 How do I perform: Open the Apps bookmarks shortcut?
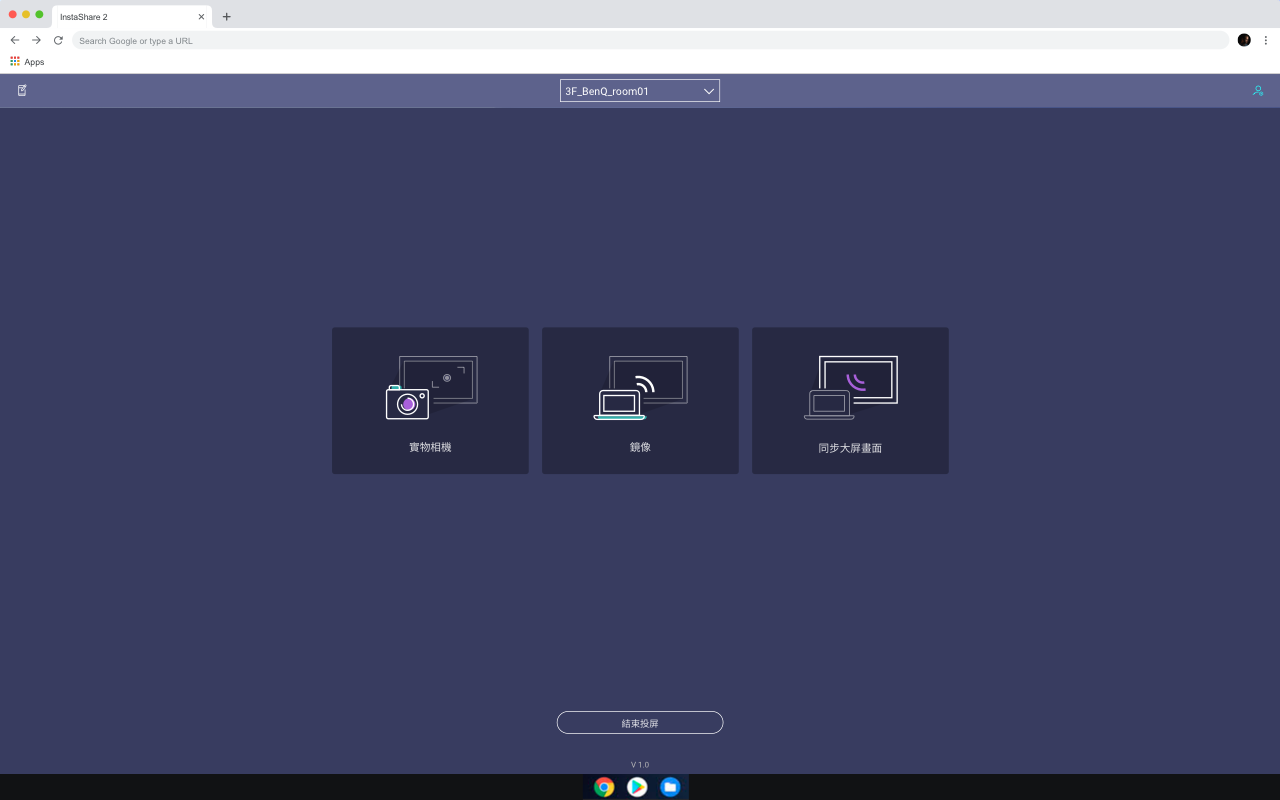tap(27, 62)
